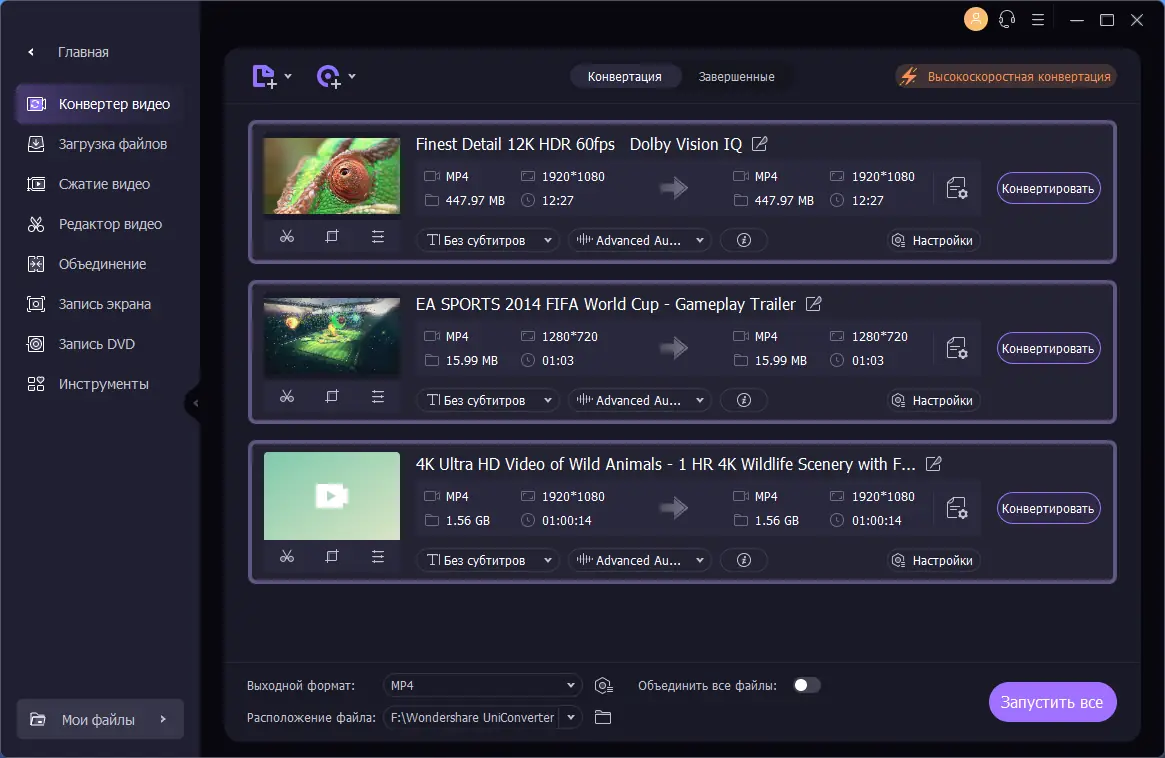The image size is (1165, 758).
Task: Open audio track dropdown for Finest Detail video
Action: click(639, 240)
